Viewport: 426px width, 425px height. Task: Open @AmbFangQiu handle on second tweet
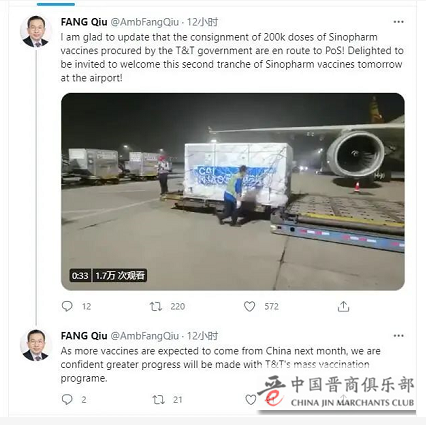pos(144,336)
